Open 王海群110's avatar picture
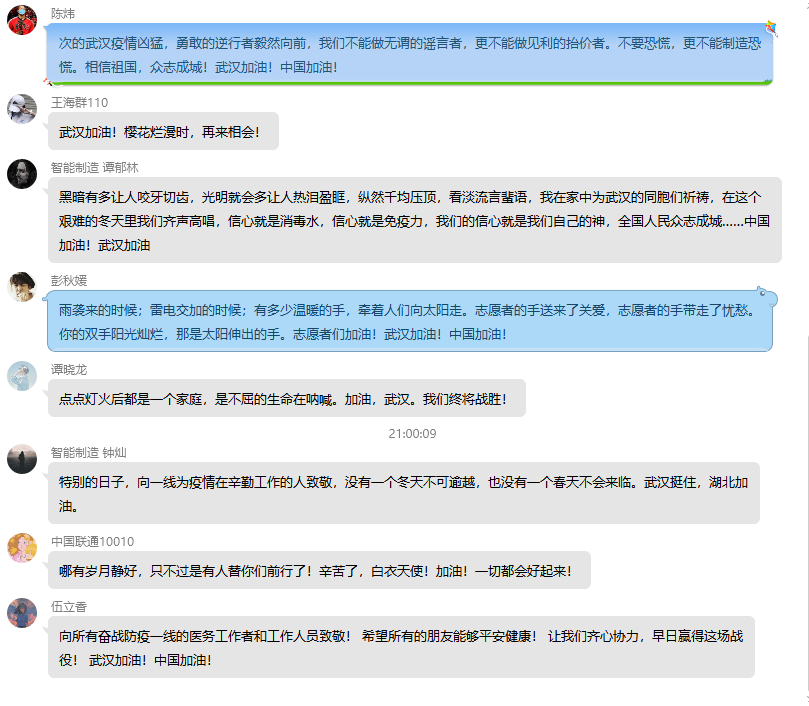Viewport: 809px width, 706px height. [22, 108]
